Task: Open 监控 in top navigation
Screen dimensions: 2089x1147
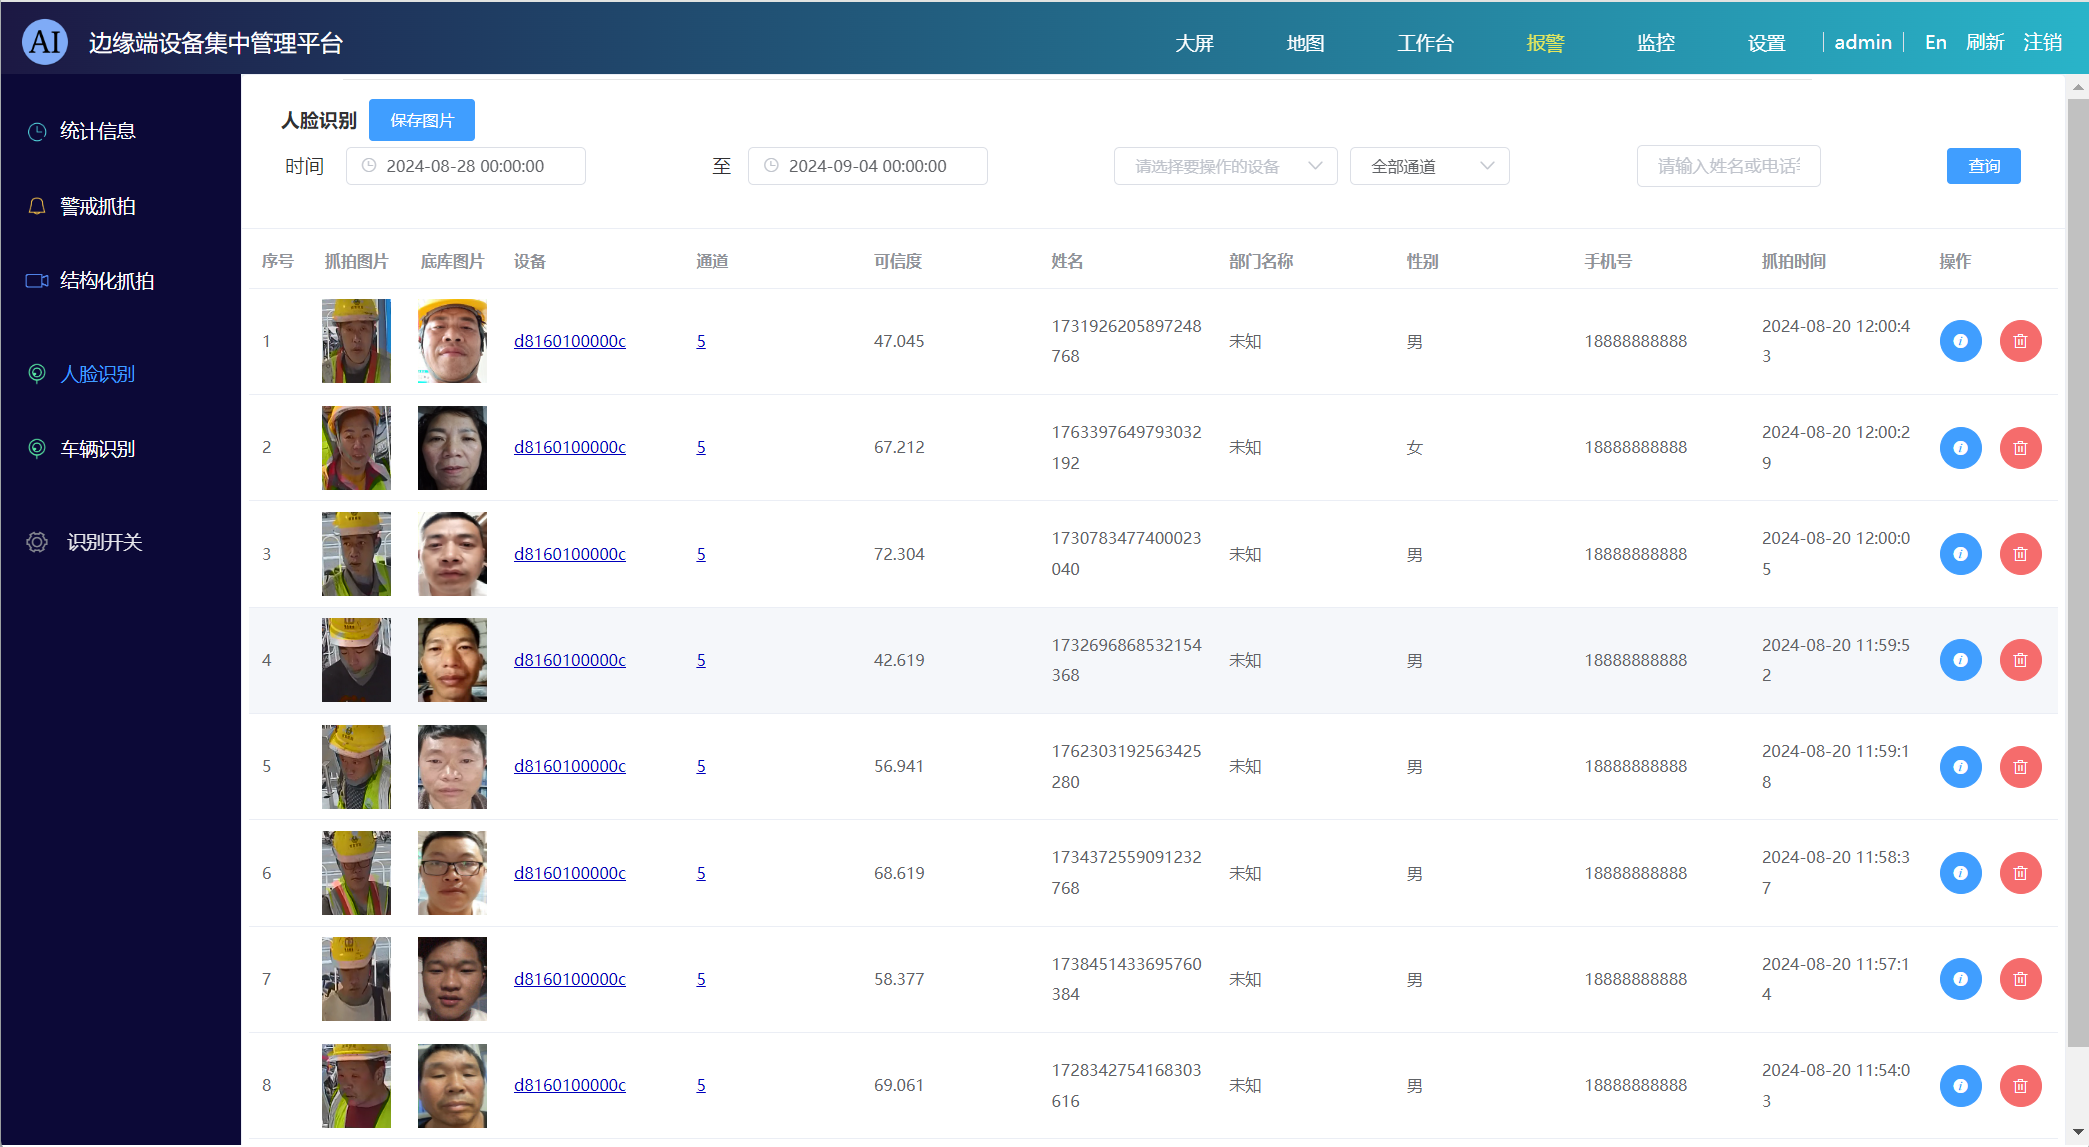Action: (1655, 43)
